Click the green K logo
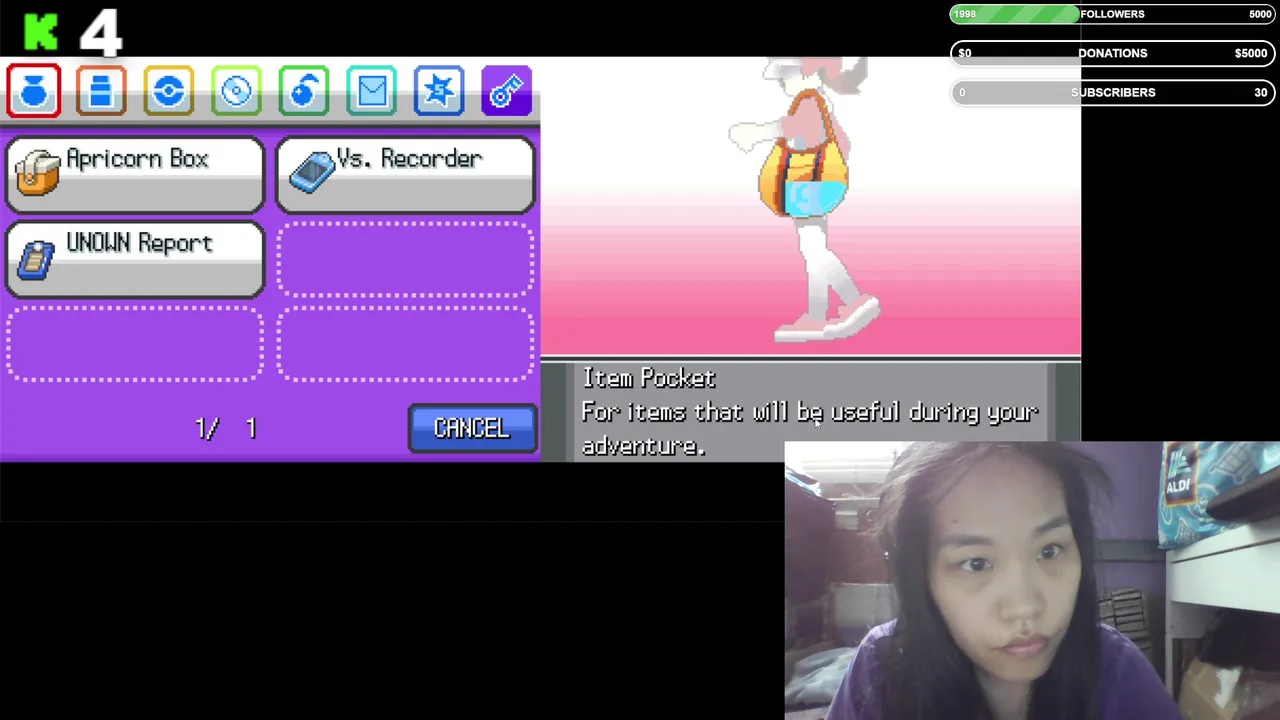 (43, 32)
